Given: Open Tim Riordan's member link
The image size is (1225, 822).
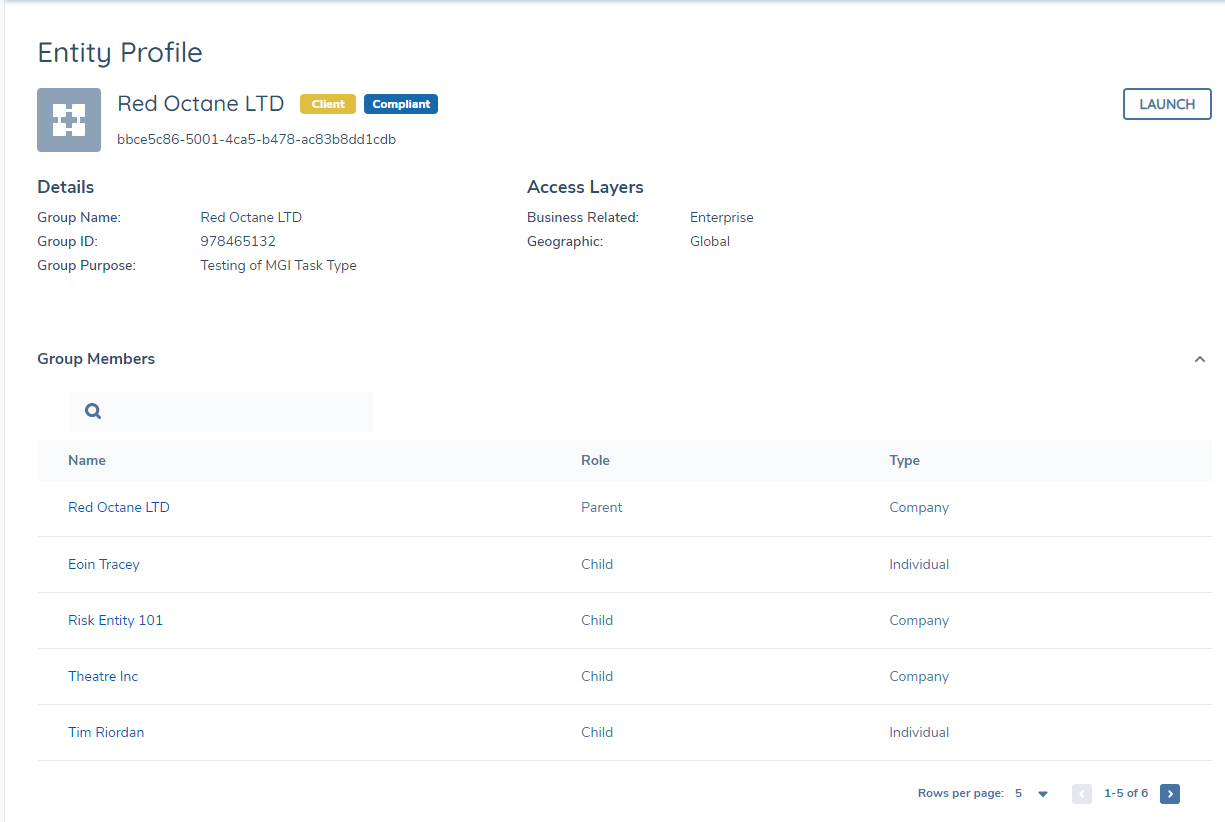Looking at the screenshot, I should [106, 732].
